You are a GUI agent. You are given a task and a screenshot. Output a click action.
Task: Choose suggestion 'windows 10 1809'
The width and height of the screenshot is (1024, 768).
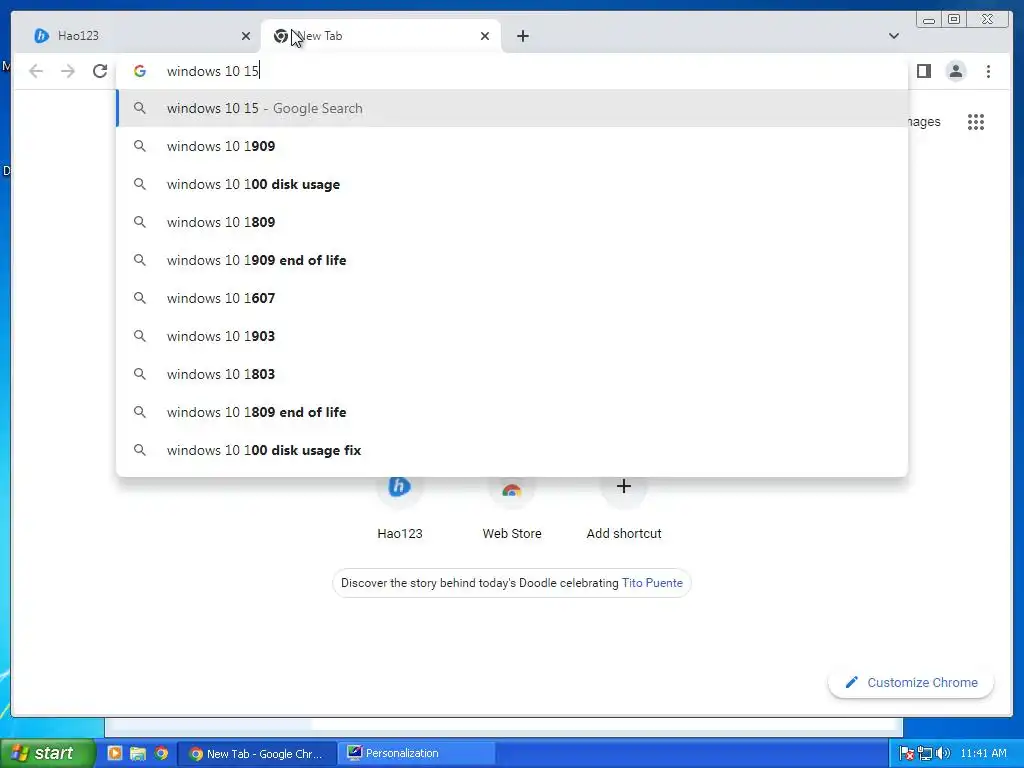point(512,222)
